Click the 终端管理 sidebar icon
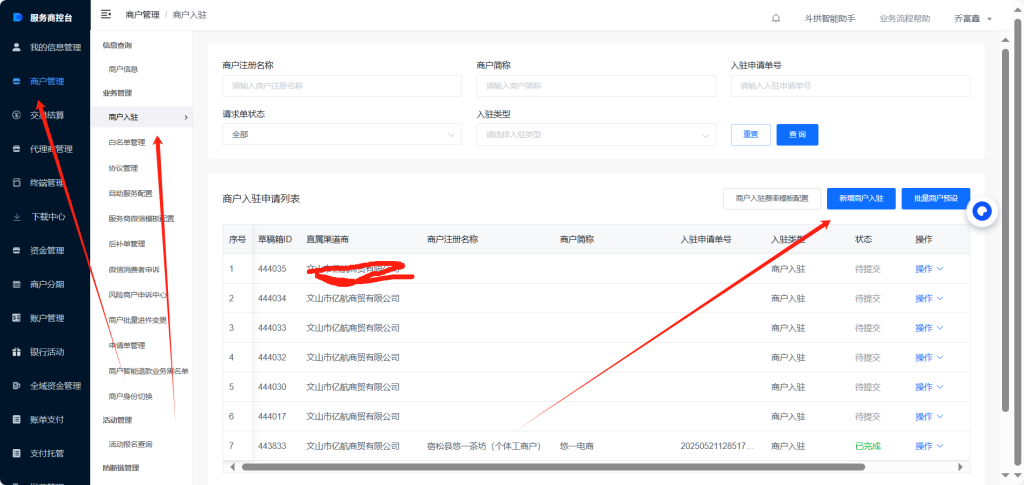 (x=17, y=183)
